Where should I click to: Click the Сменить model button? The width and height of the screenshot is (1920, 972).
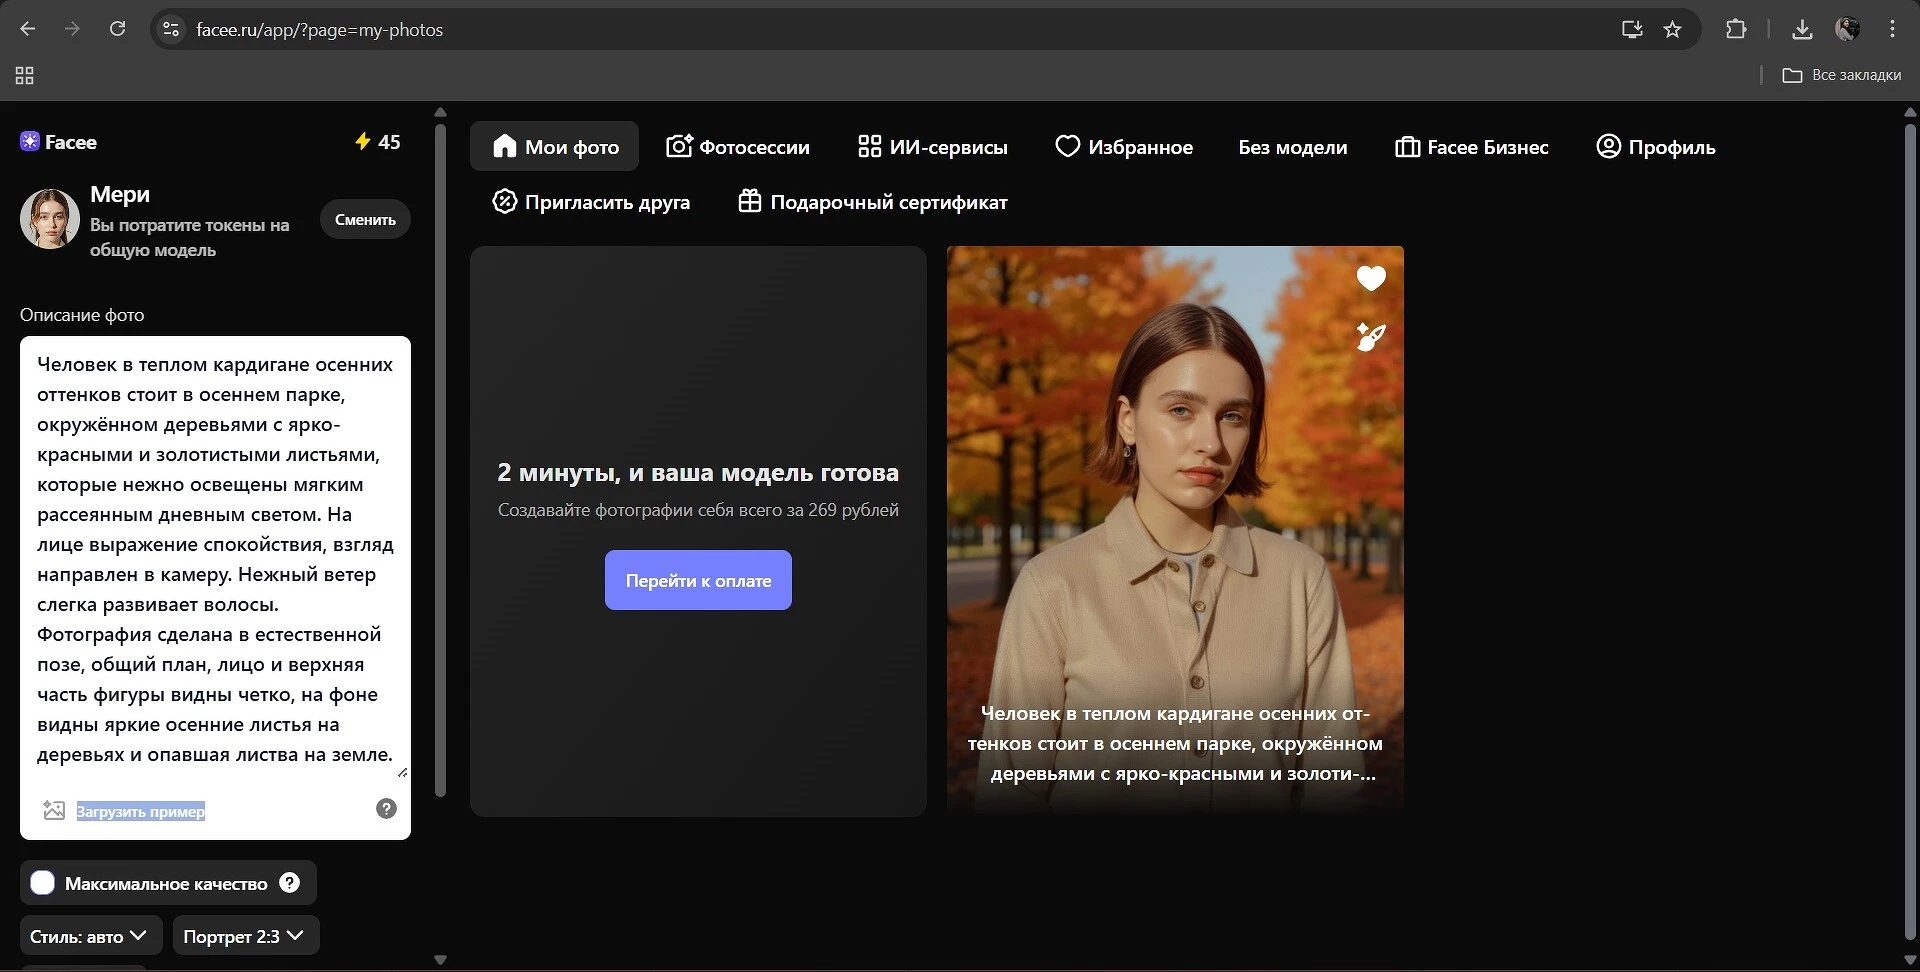(x=365, y=220)
